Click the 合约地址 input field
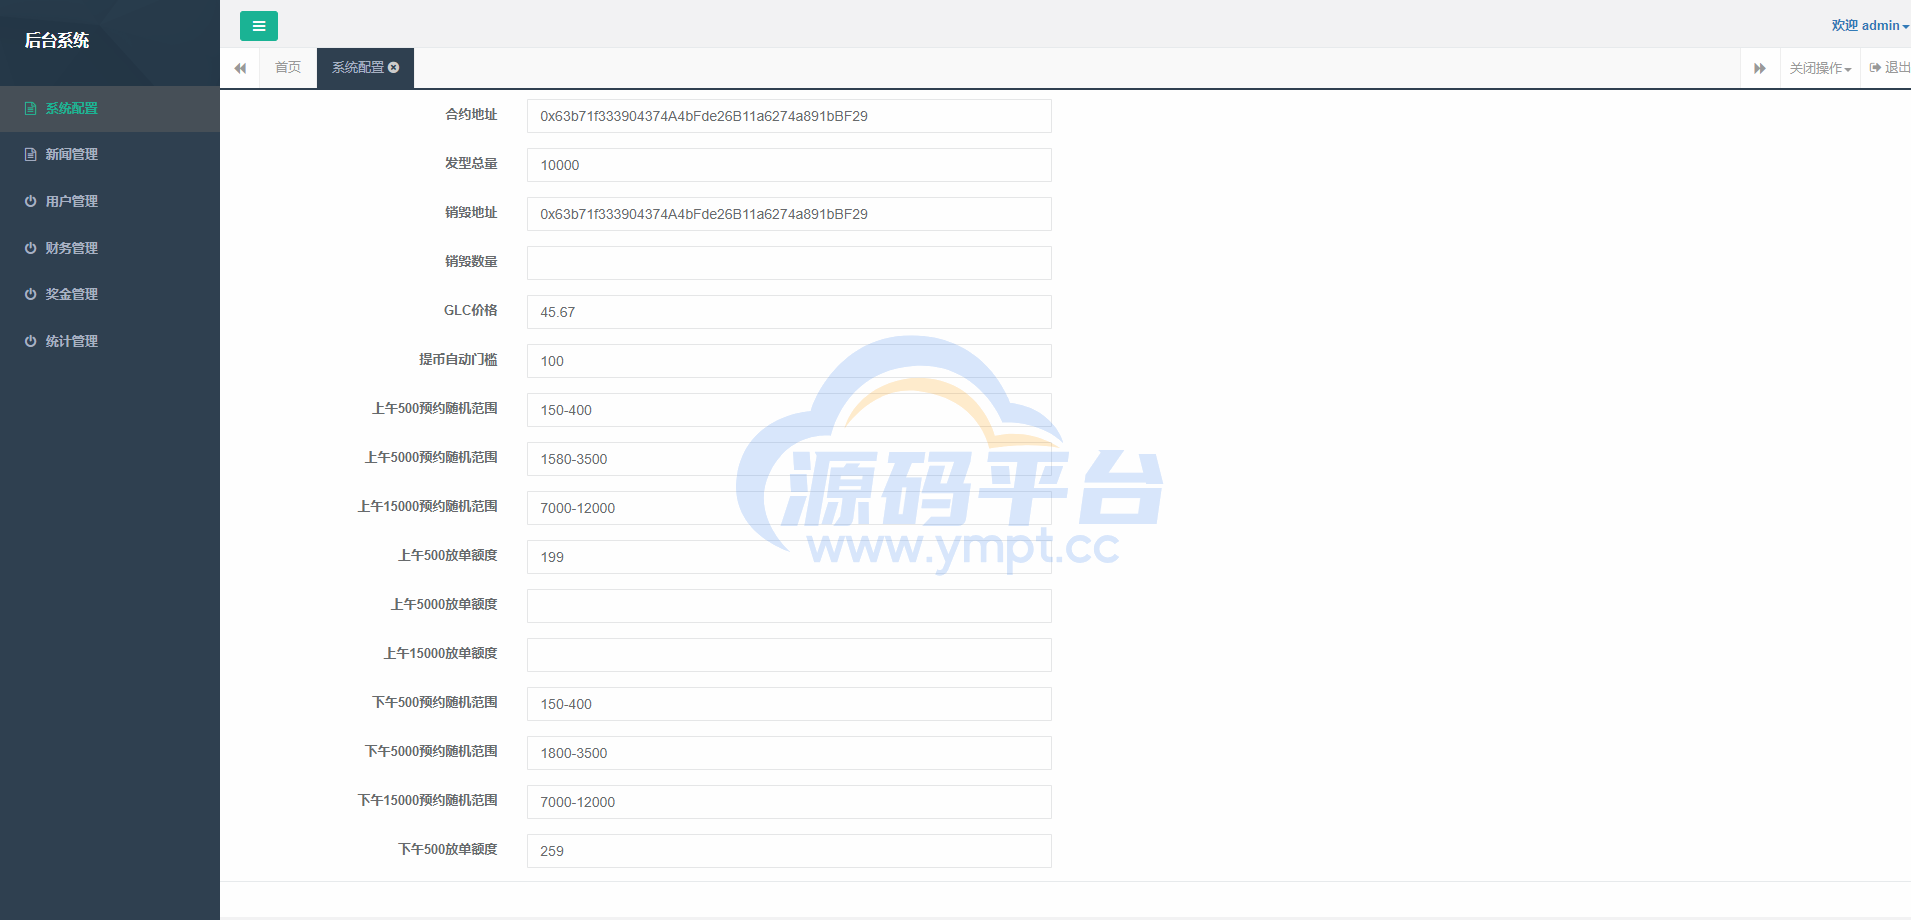Image resolution: width=1911 pixels, height=920 pixels. point(789,116)
